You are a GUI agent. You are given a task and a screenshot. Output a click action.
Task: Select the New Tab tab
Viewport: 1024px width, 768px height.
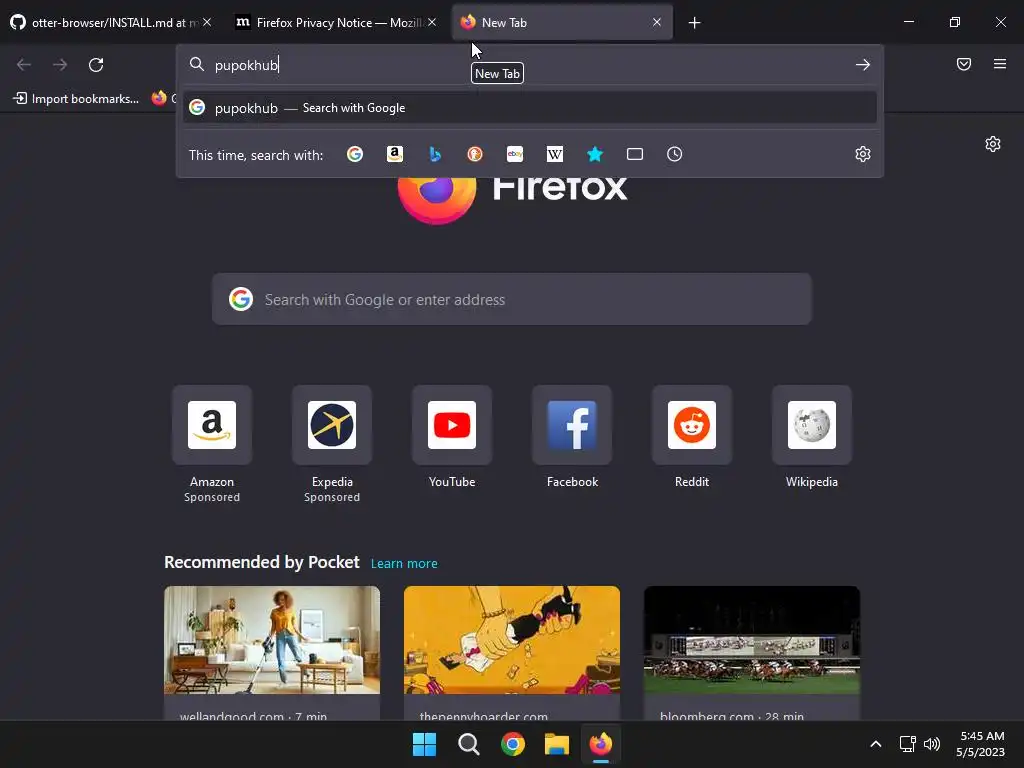click(x=562, y=22)
